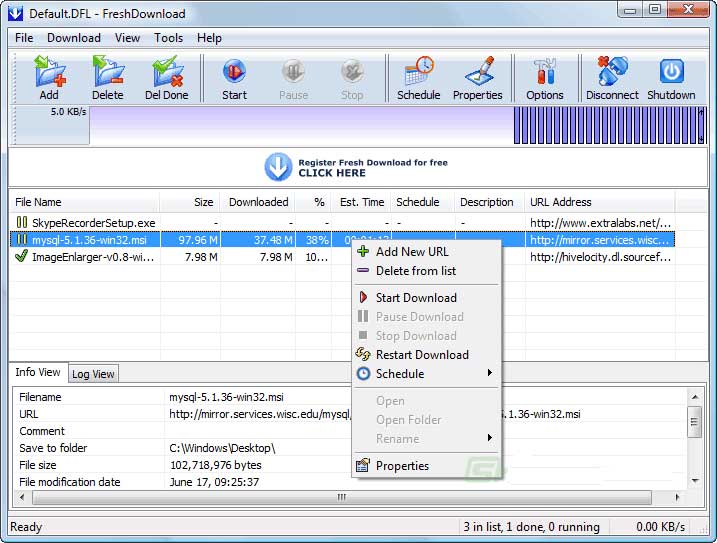Sort by the File Name column header
The height and width of the screenshot is (543, 717).
coord(85,202)
